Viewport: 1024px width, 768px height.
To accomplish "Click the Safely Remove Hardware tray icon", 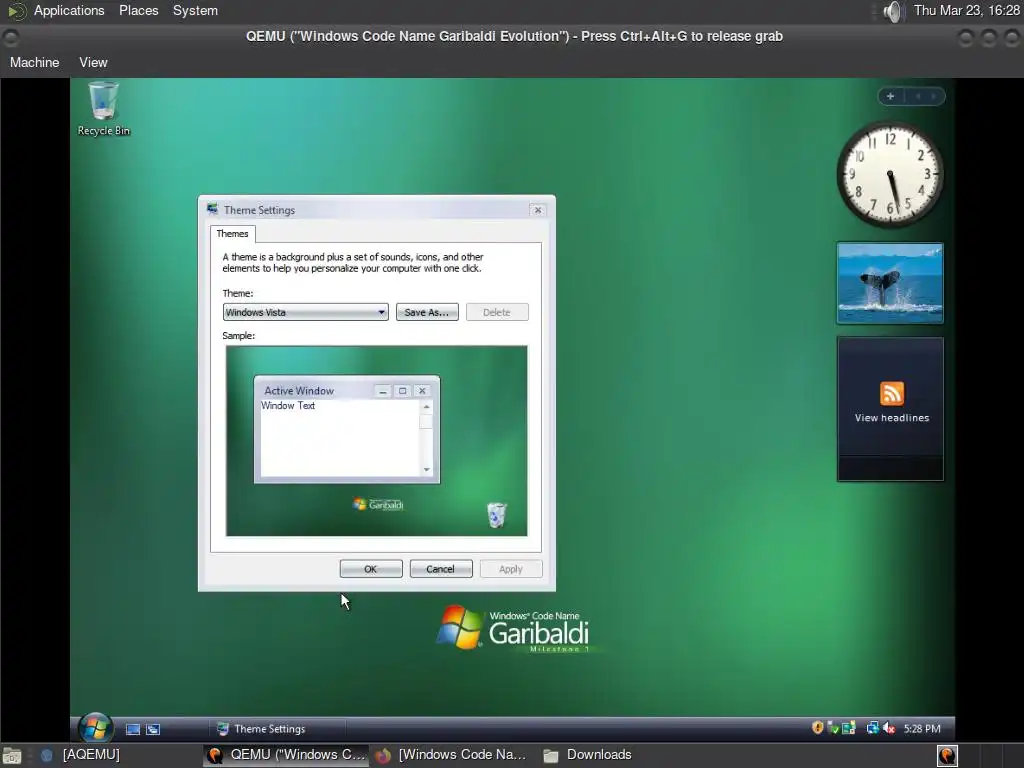I will coord(833,728).
